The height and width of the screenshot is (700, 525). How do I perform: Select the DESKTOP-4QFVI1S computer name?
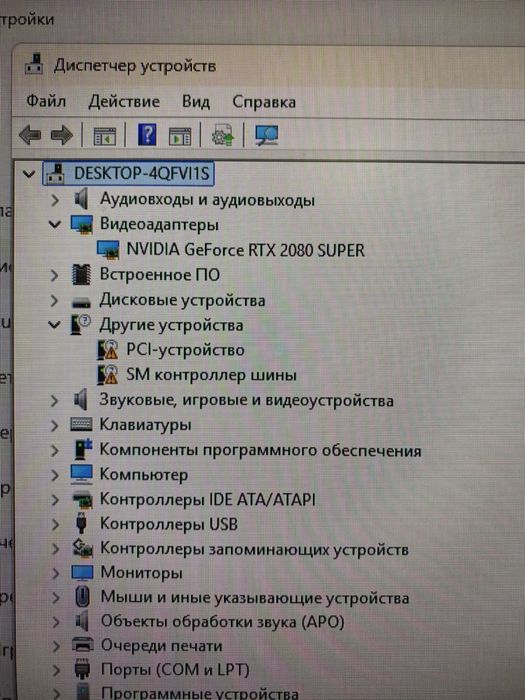(142, 173)
